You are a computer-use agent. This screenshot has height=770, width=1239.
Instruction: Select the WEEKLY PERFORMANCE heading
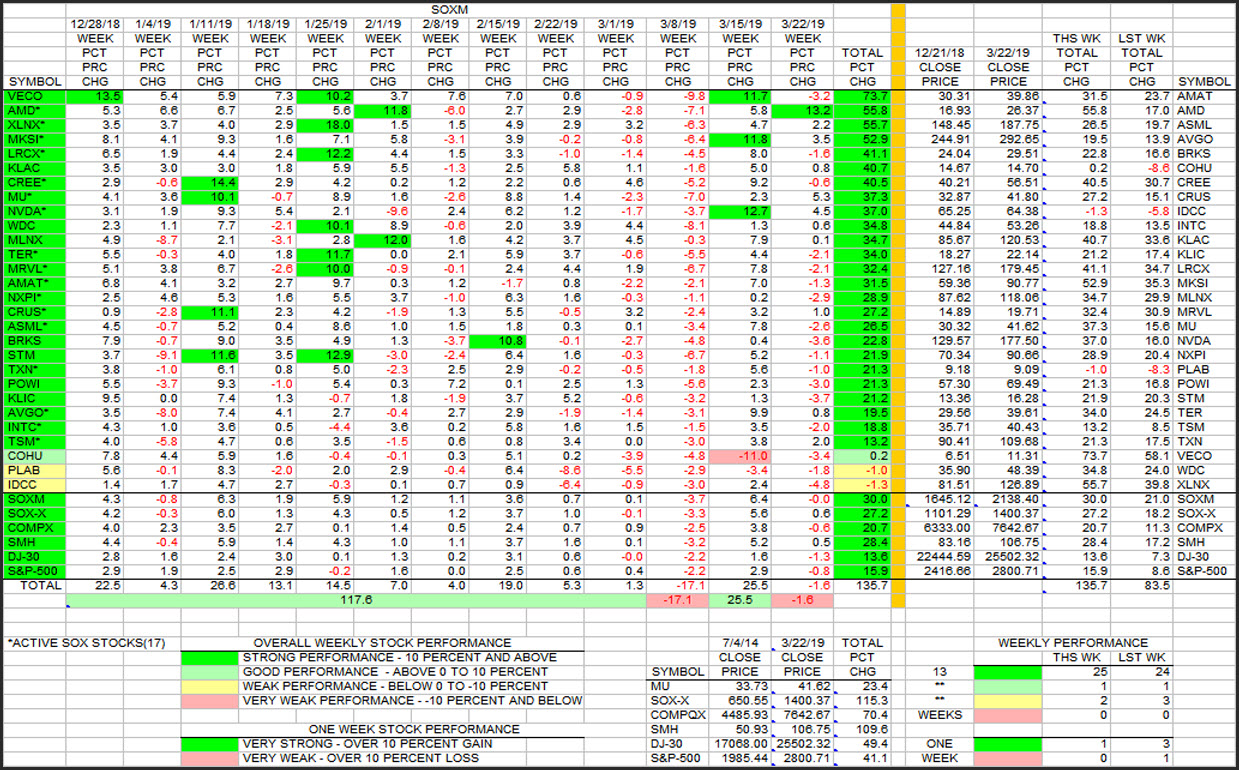(x=1073, y=643)
